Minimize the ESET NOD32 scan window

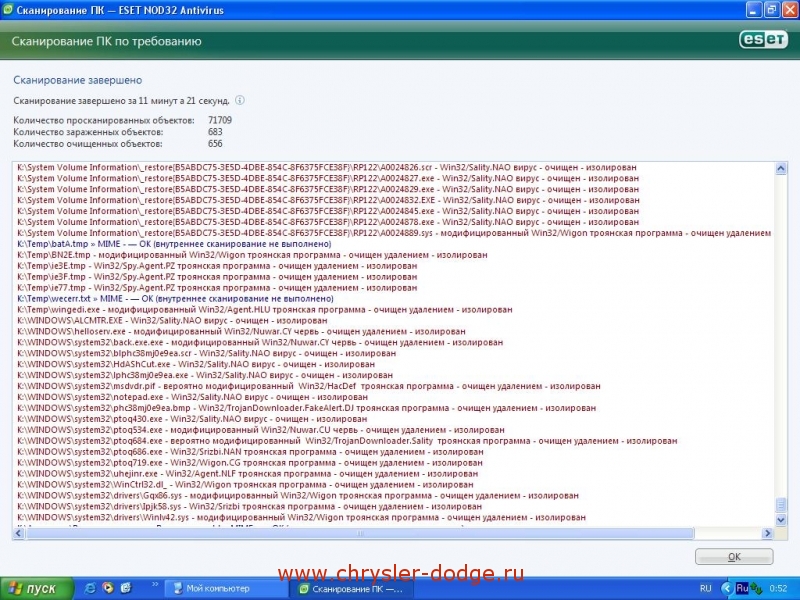(754, 10)
